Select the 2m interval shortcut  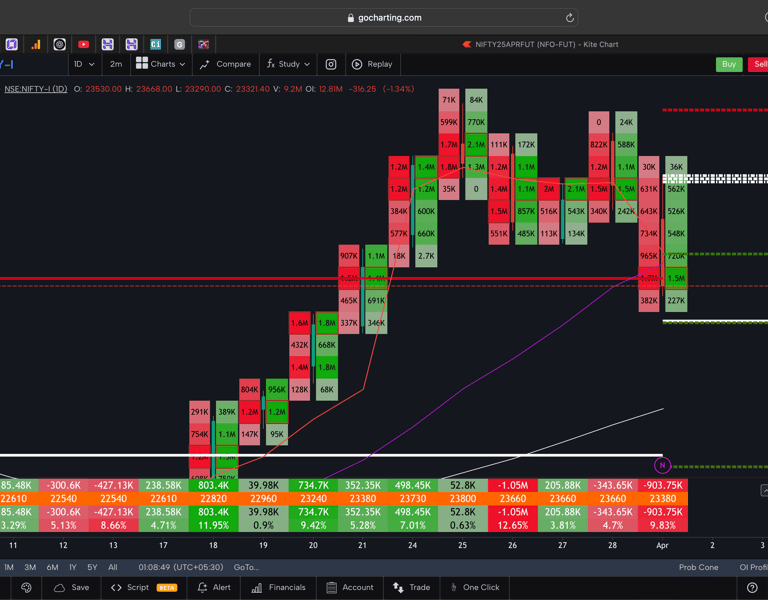coord(116,64)
